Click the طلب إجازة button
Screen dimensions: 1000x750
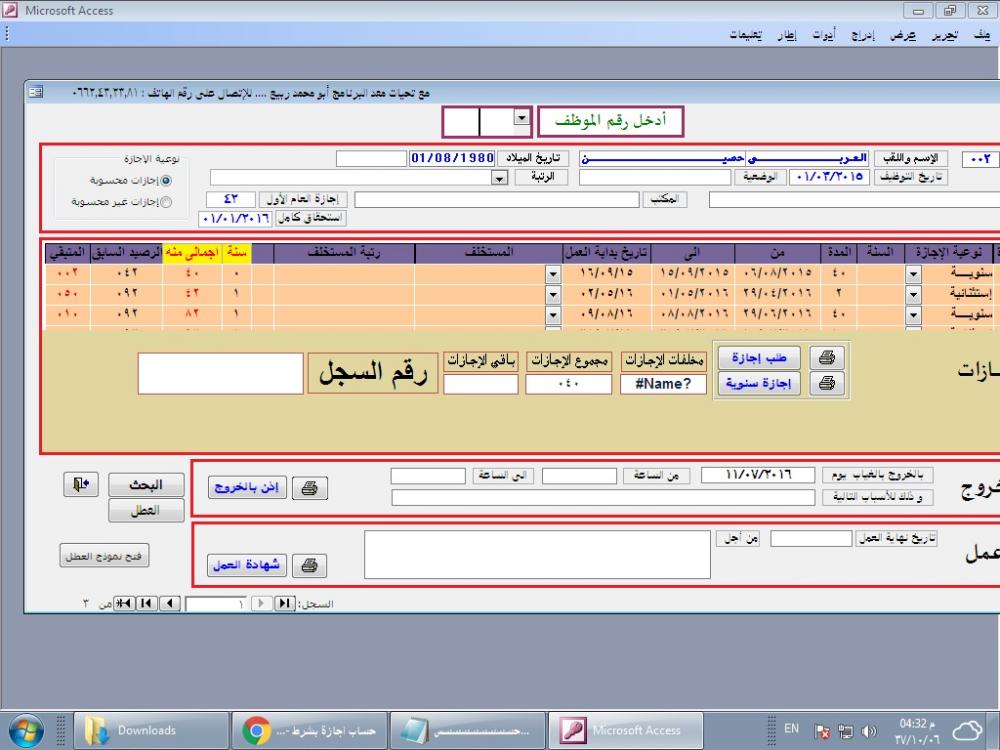click(x=759, y=358)
